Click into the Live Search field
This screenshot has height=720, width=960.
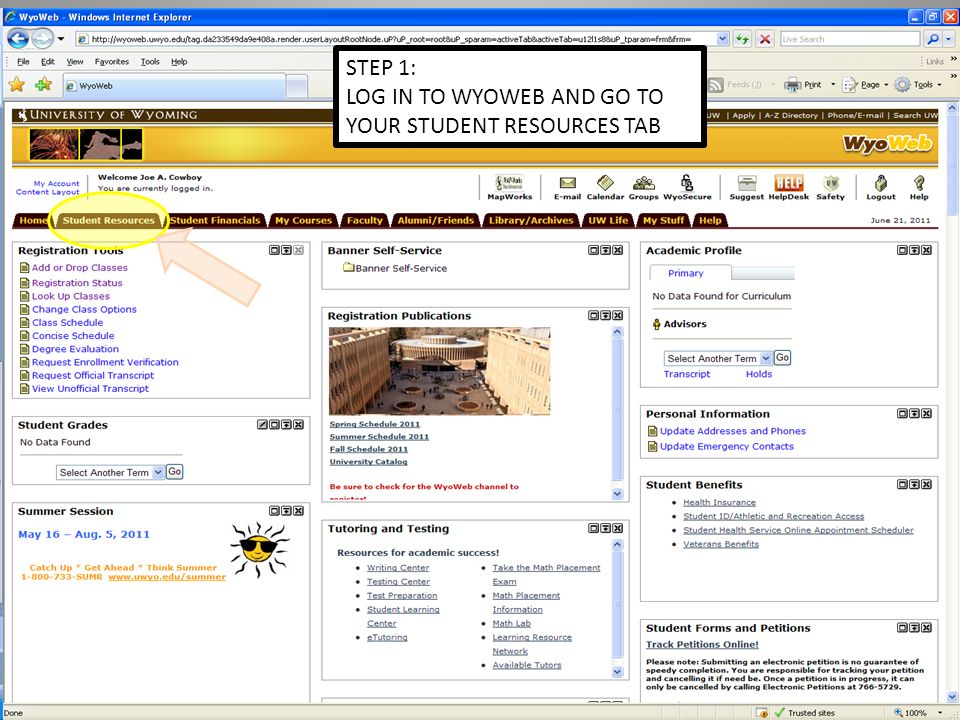850,39
